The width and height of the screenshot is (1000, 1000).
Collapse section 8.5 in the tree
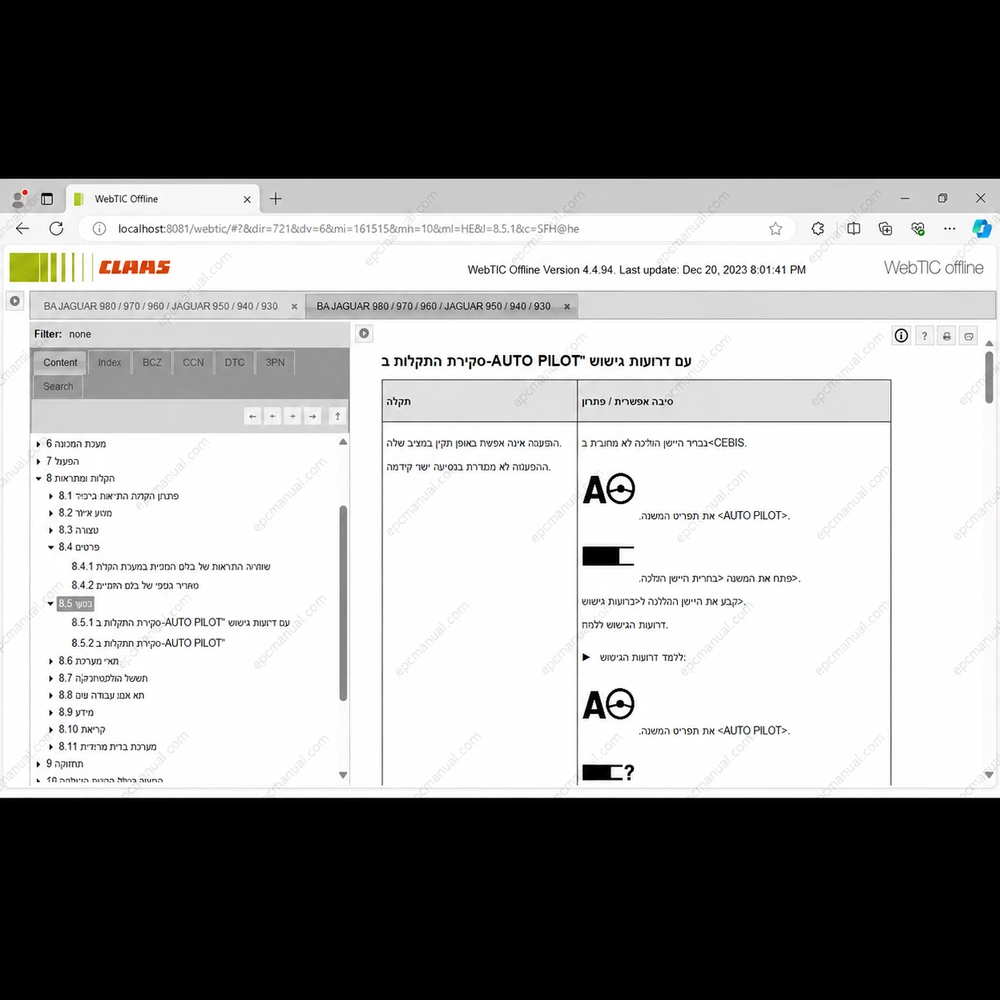pos(51,603)
